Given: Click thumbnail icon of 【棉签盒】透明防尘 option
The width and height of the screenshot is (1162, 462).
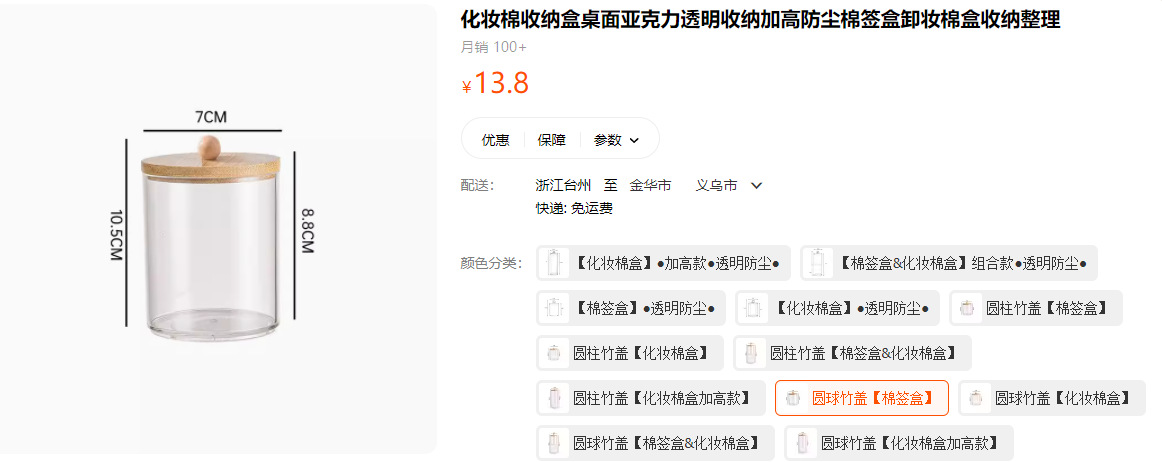Looking at the screenshot, I should click(554, 308).
